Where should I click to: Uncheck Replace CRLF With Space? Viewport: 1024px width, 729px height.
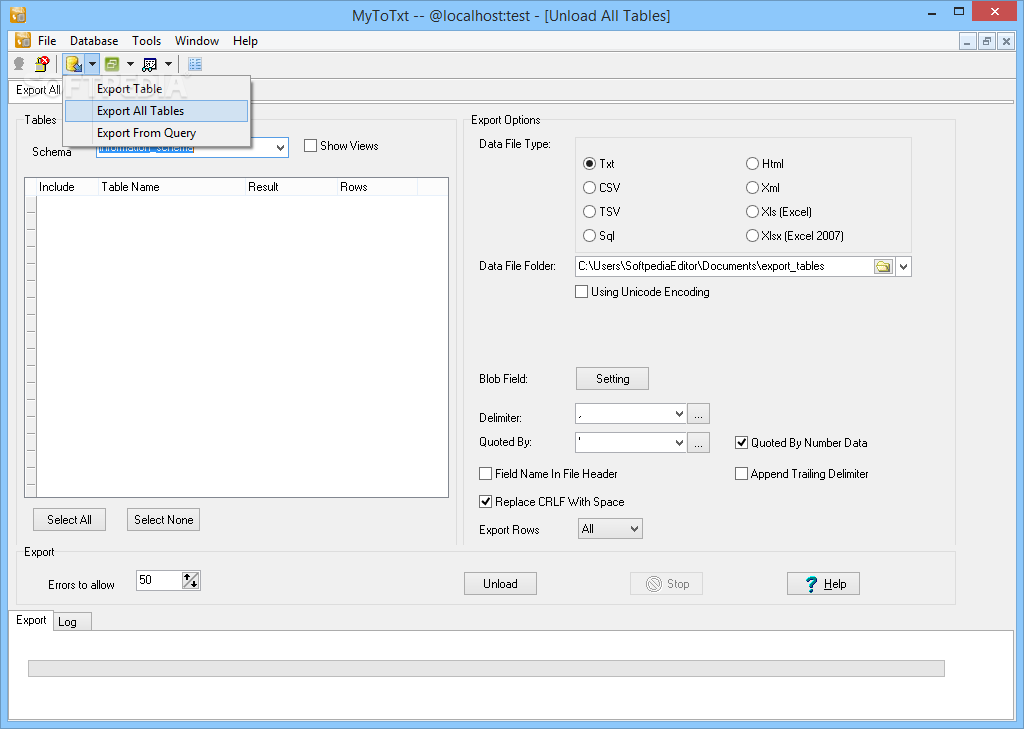(x=485, y=502)
